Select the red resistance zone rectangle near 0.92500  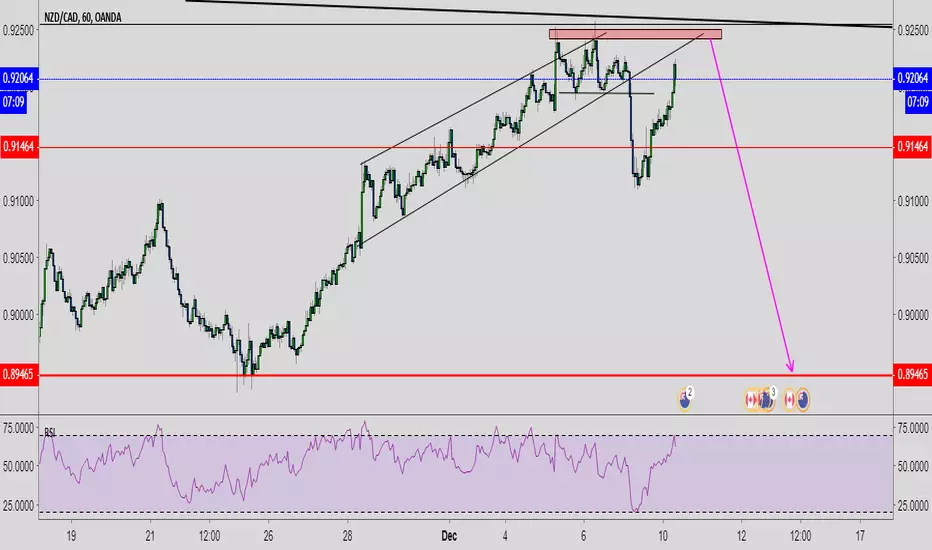click(x=635, y=34)
